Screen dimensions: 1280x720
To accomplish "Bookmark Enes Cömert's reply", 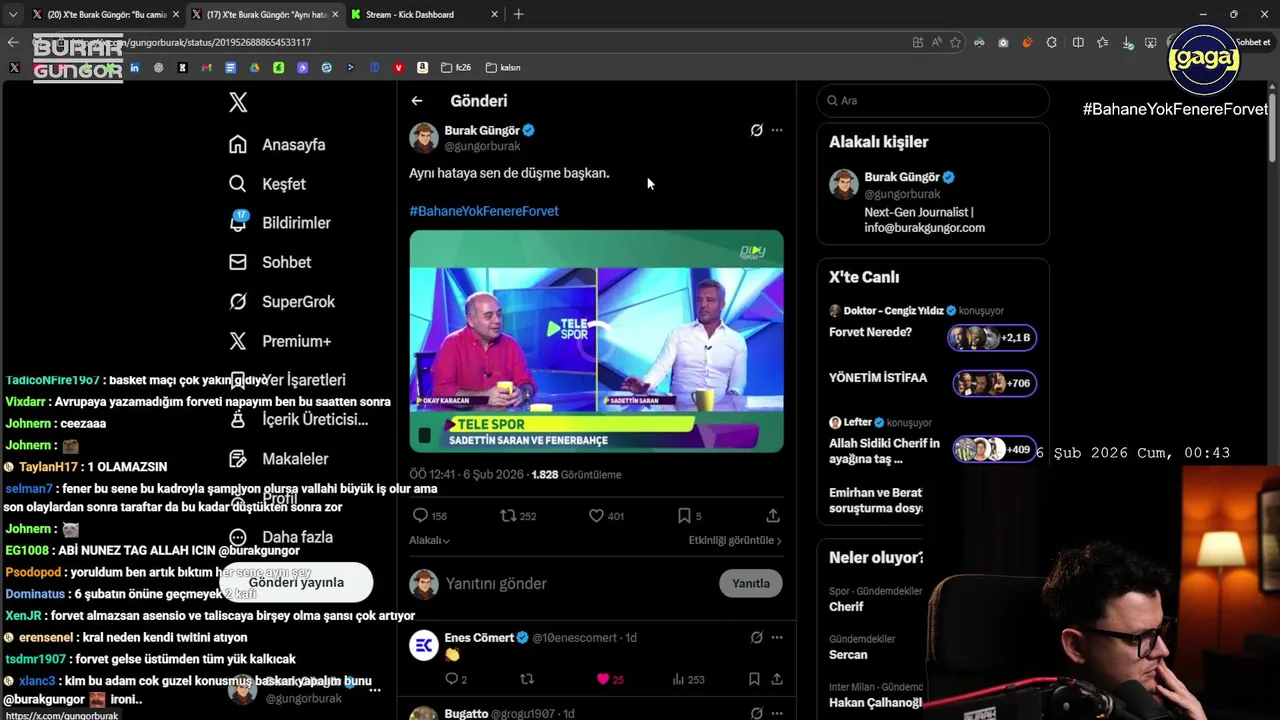I will coord(754,679).
